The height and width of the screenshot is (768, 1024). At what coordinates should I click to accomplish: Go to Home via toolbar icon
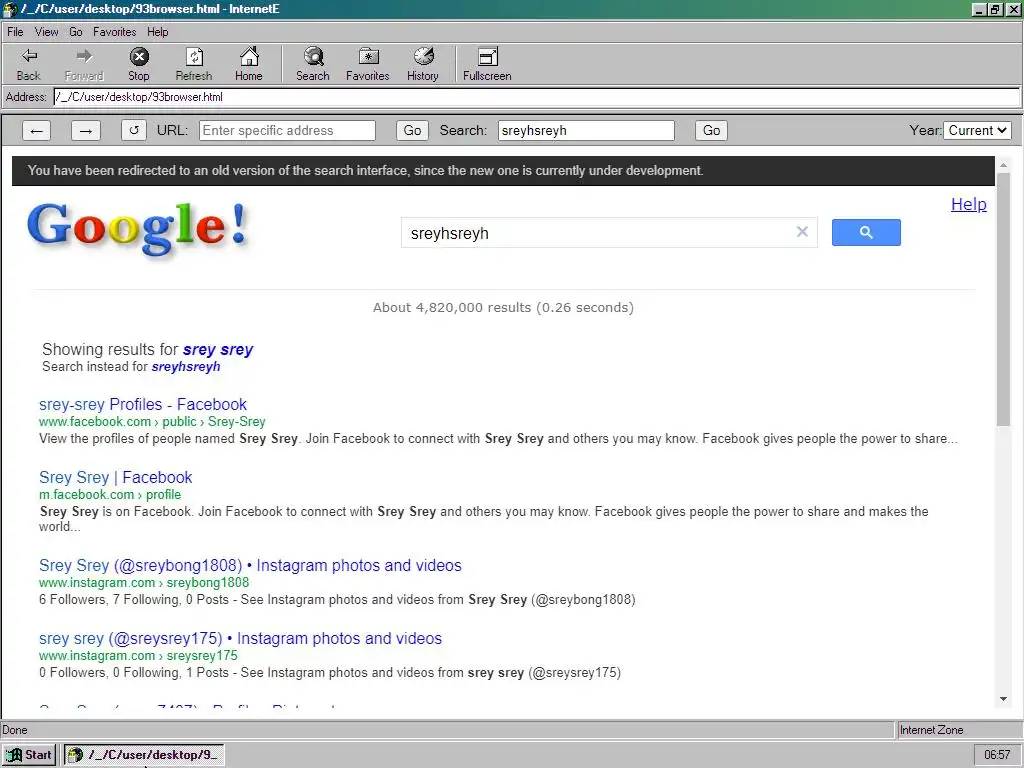pos(249,63)
